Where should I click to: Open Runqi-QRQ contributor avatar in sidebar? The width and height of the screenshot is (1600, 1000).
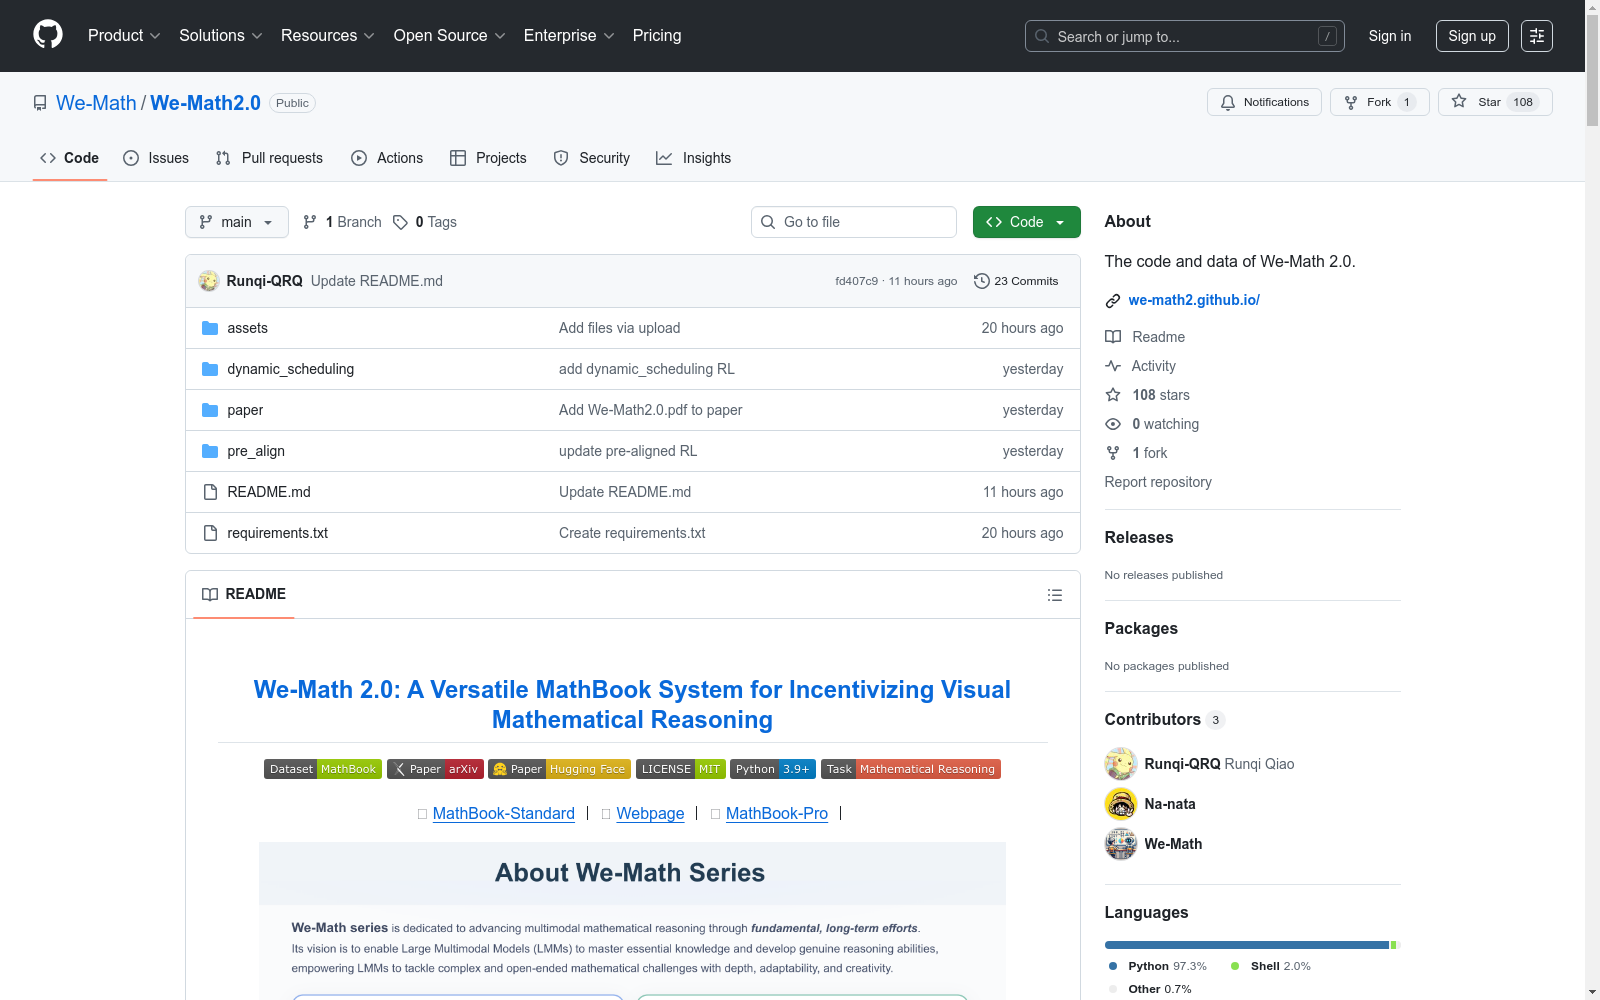[1121, 764]
